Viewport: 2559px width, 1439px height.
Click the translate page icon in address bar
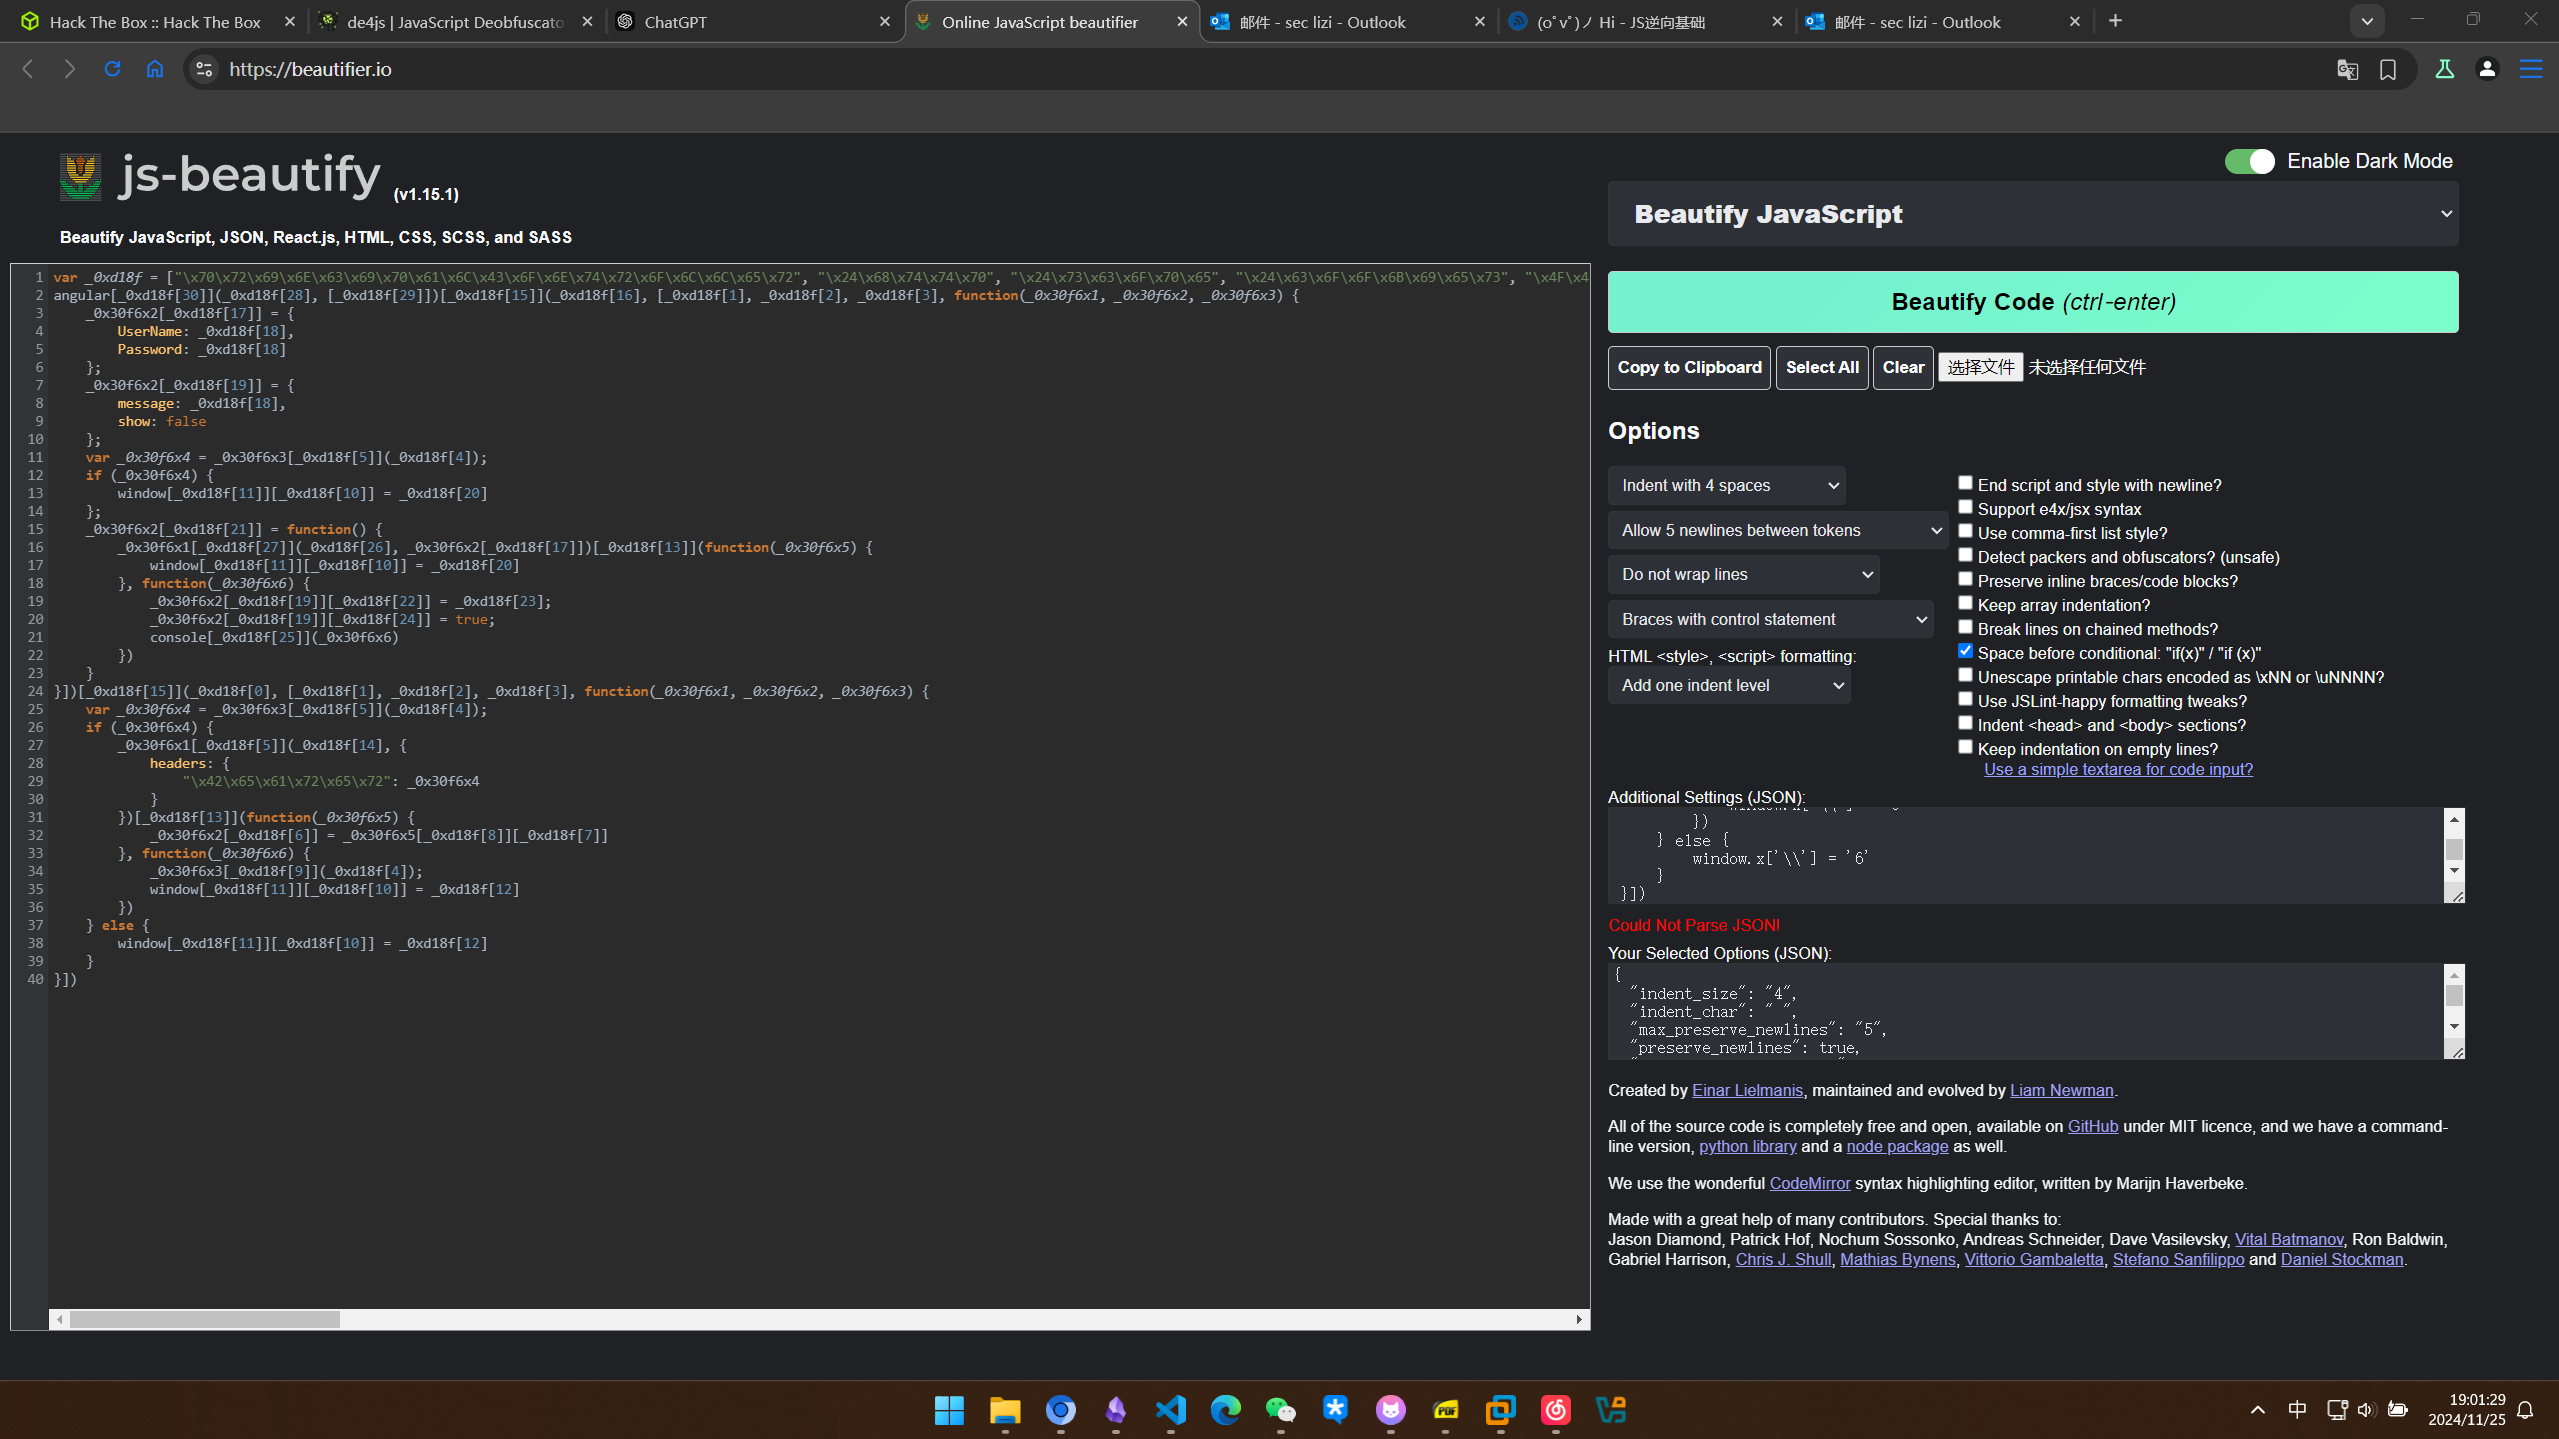pyautogui.click(x=2347, y=69)
